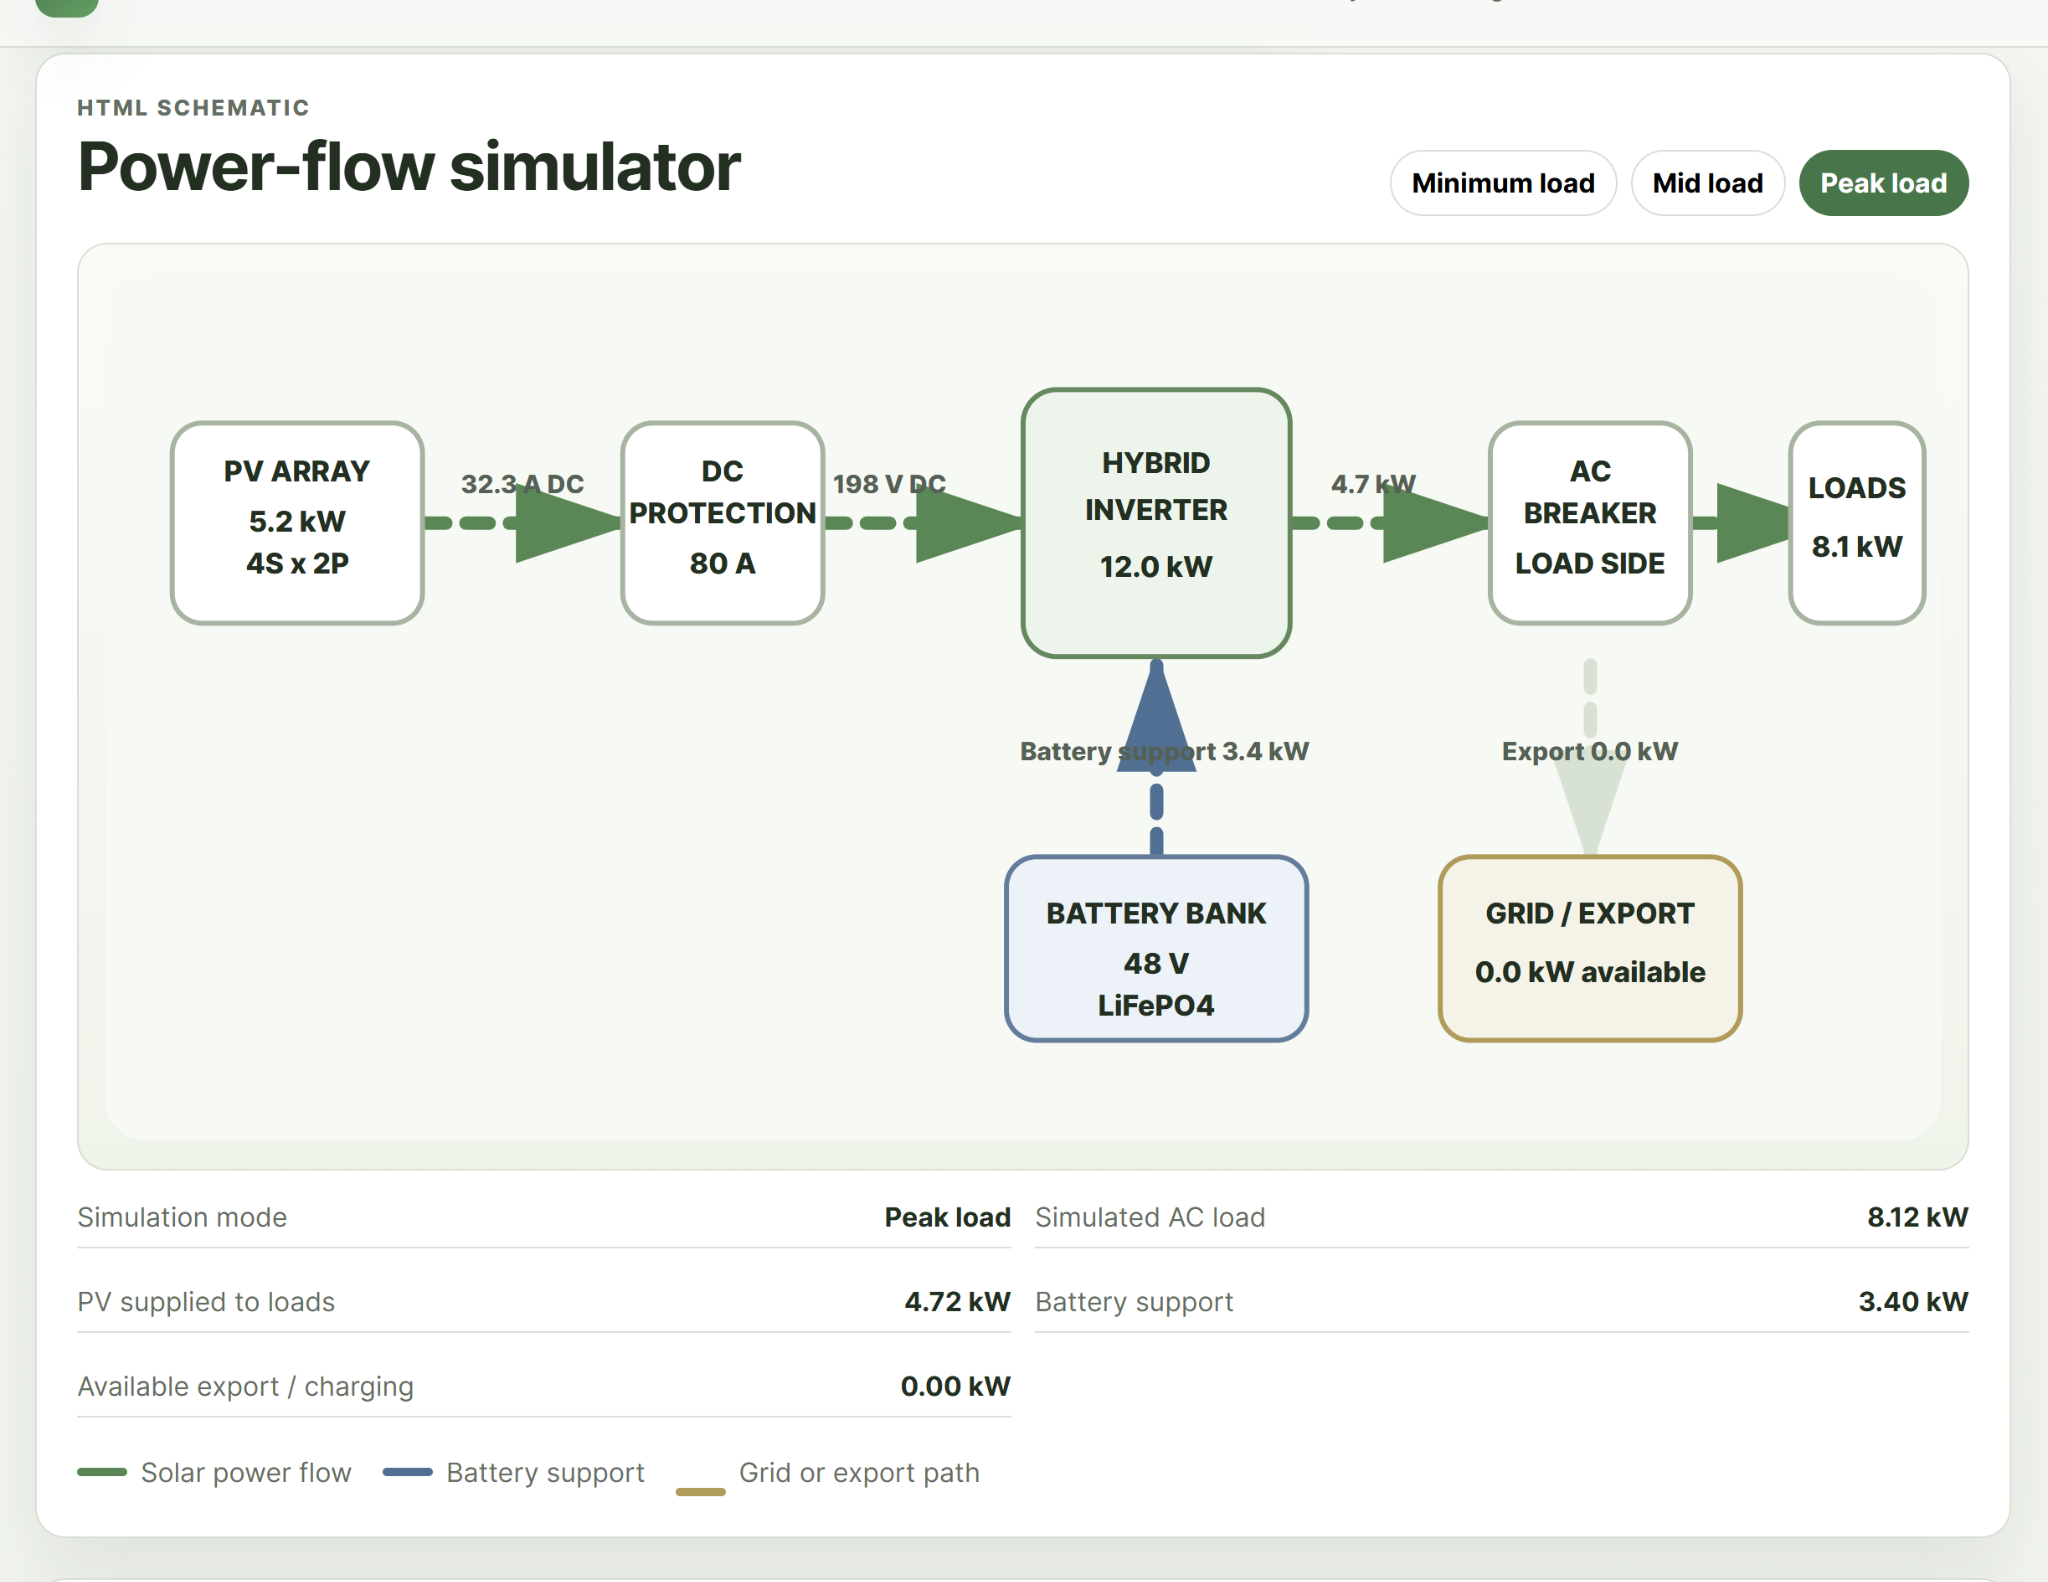
Task: Click the 32.3 A DC flow label
Action: [522, 484]
